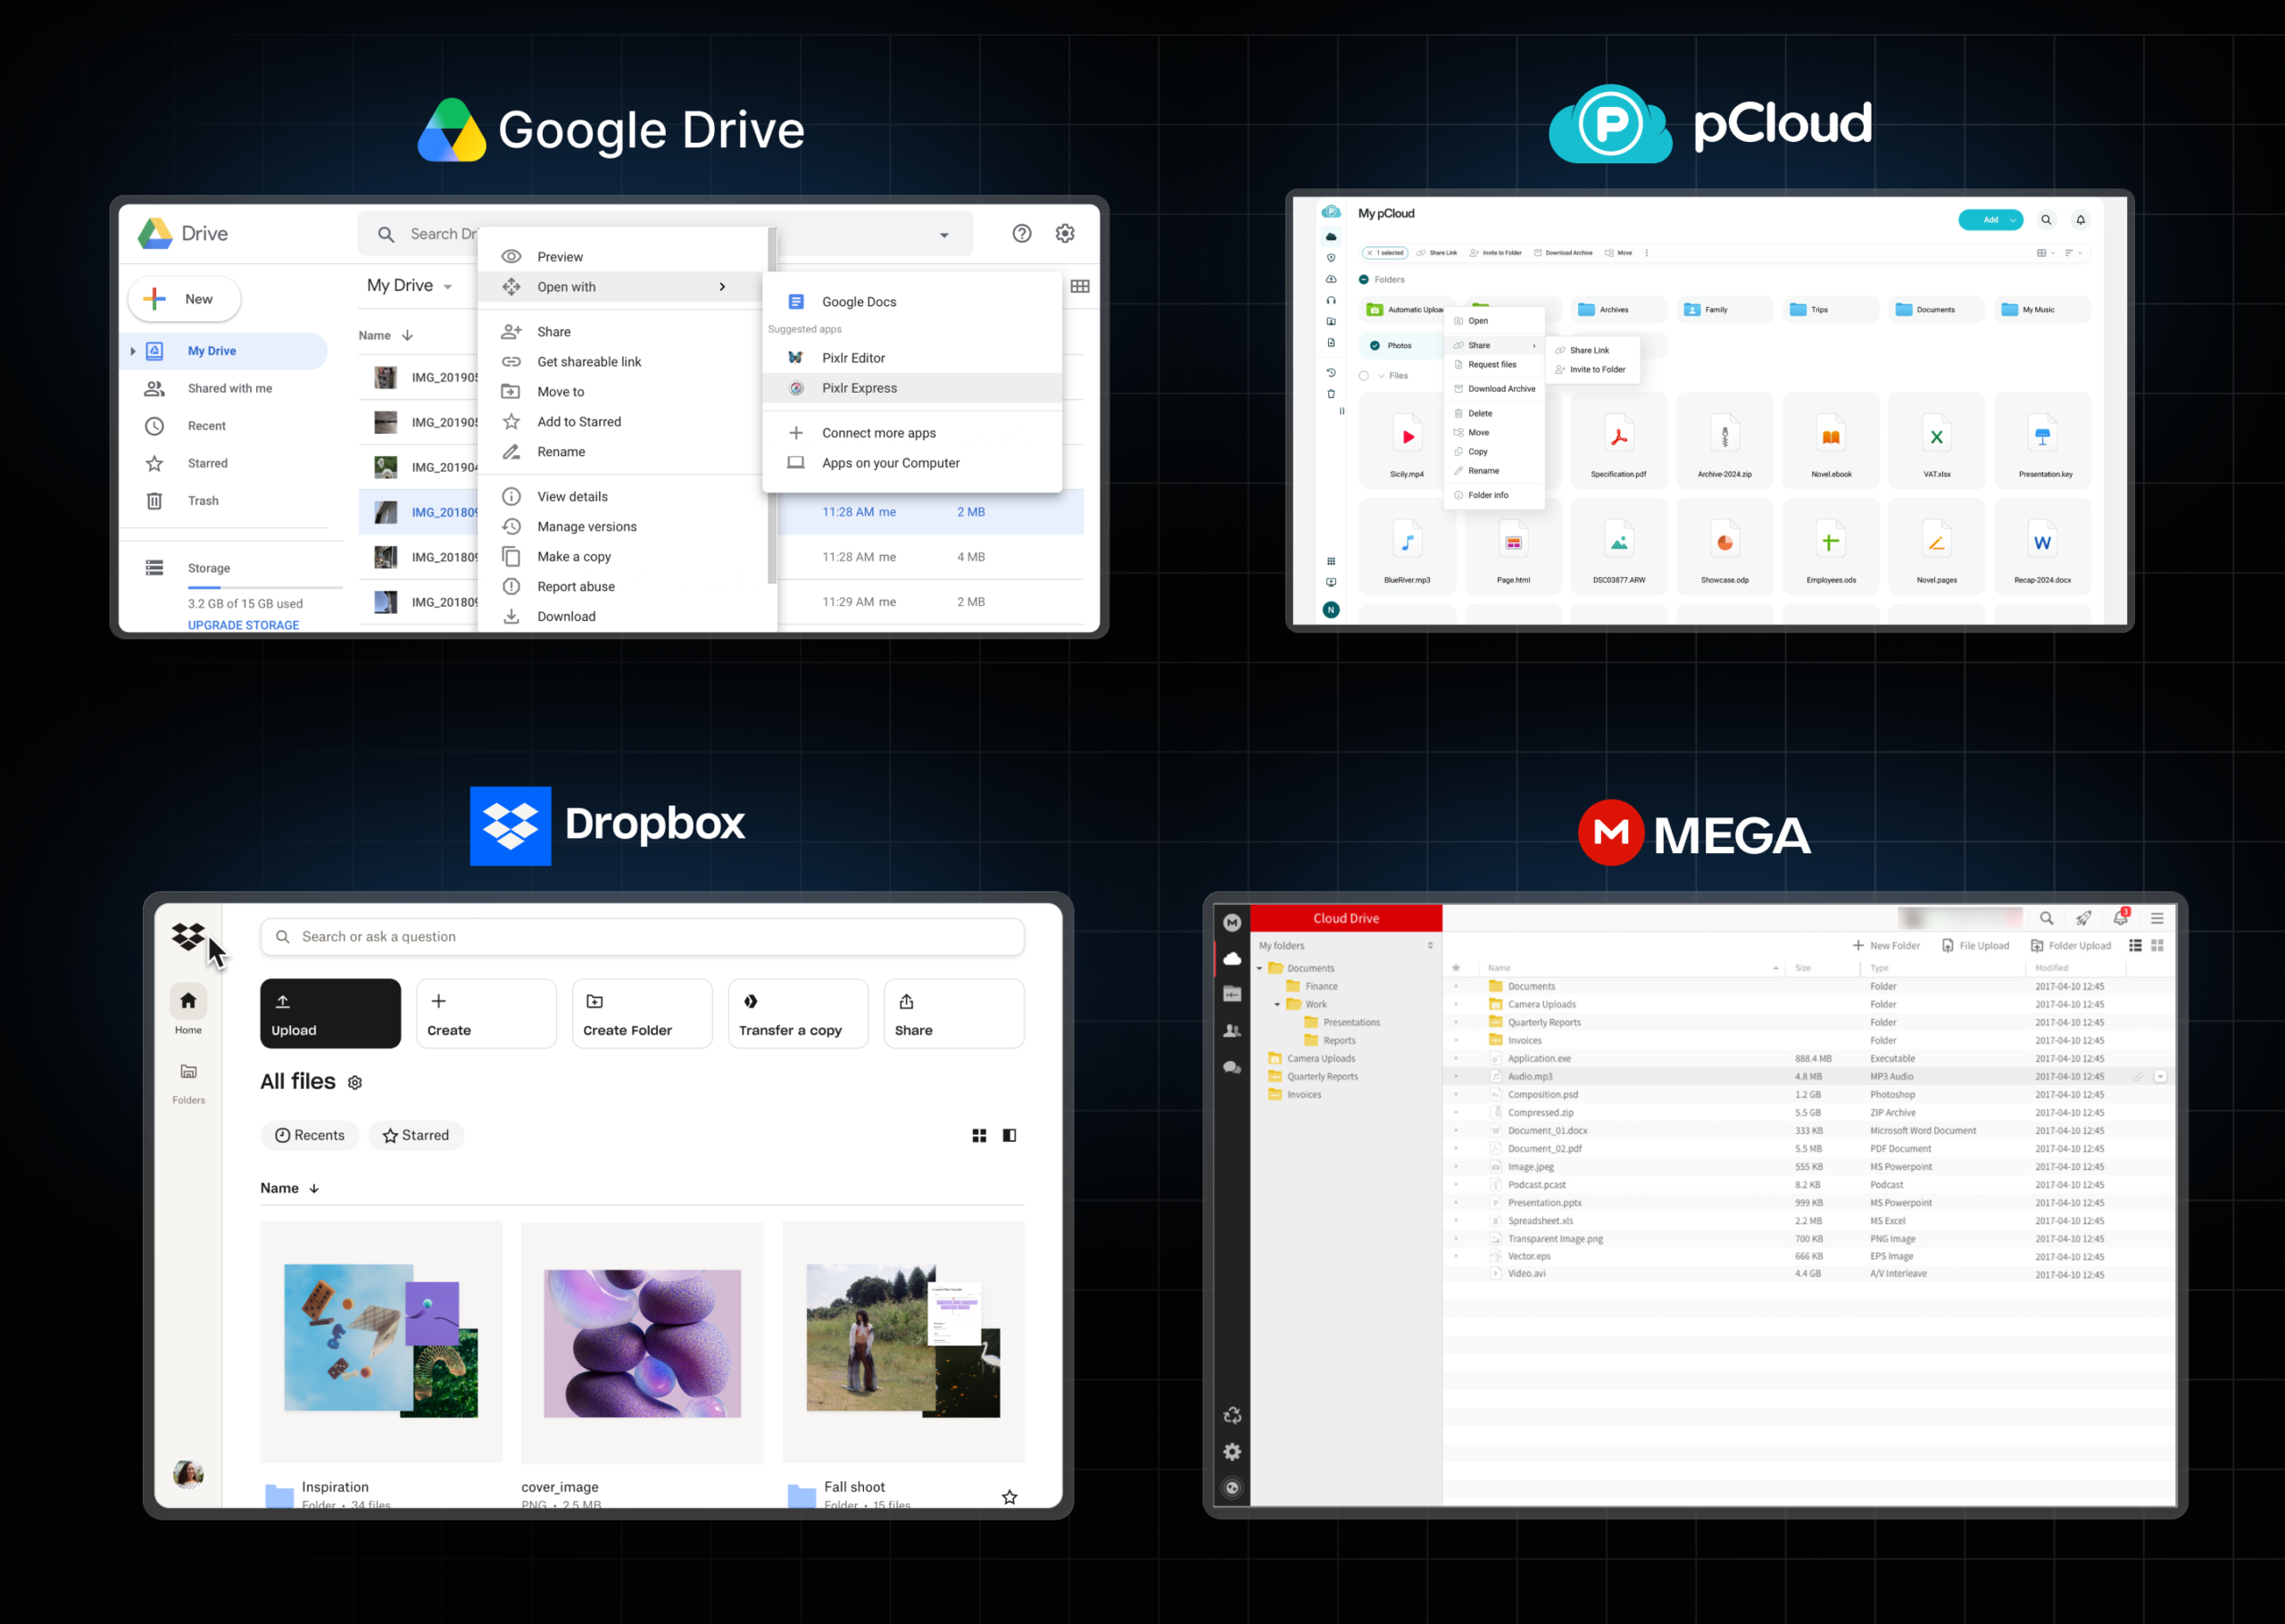Screen dimensions: 2285x1624
Task: Uncheck the selected Photos folder in pCloud
Action: coord(1375,346)
